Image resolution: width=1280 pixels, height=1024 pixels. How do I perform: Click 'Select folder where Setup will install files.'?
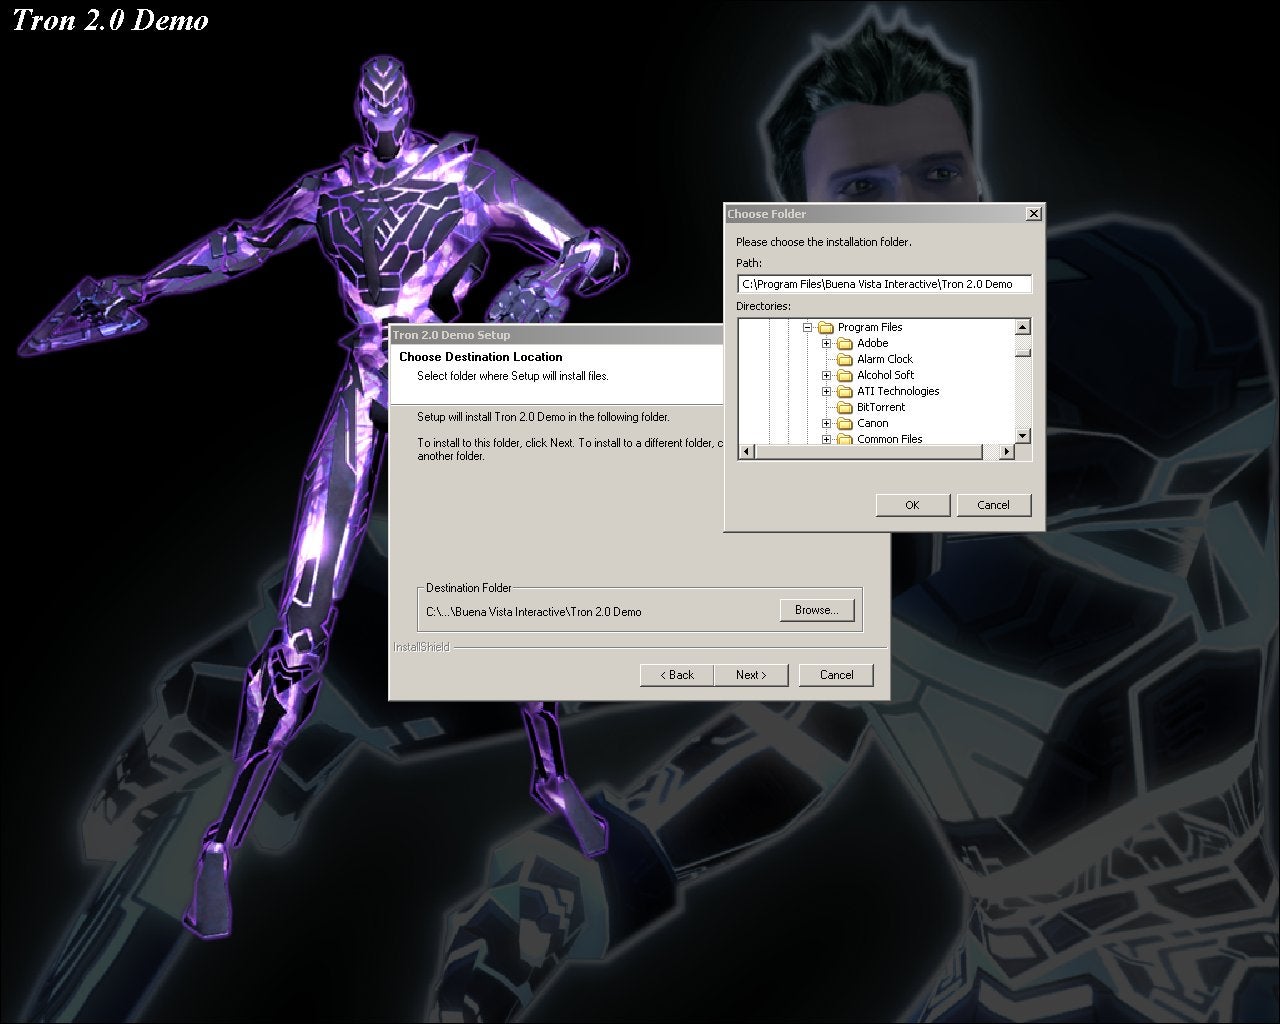513,376
